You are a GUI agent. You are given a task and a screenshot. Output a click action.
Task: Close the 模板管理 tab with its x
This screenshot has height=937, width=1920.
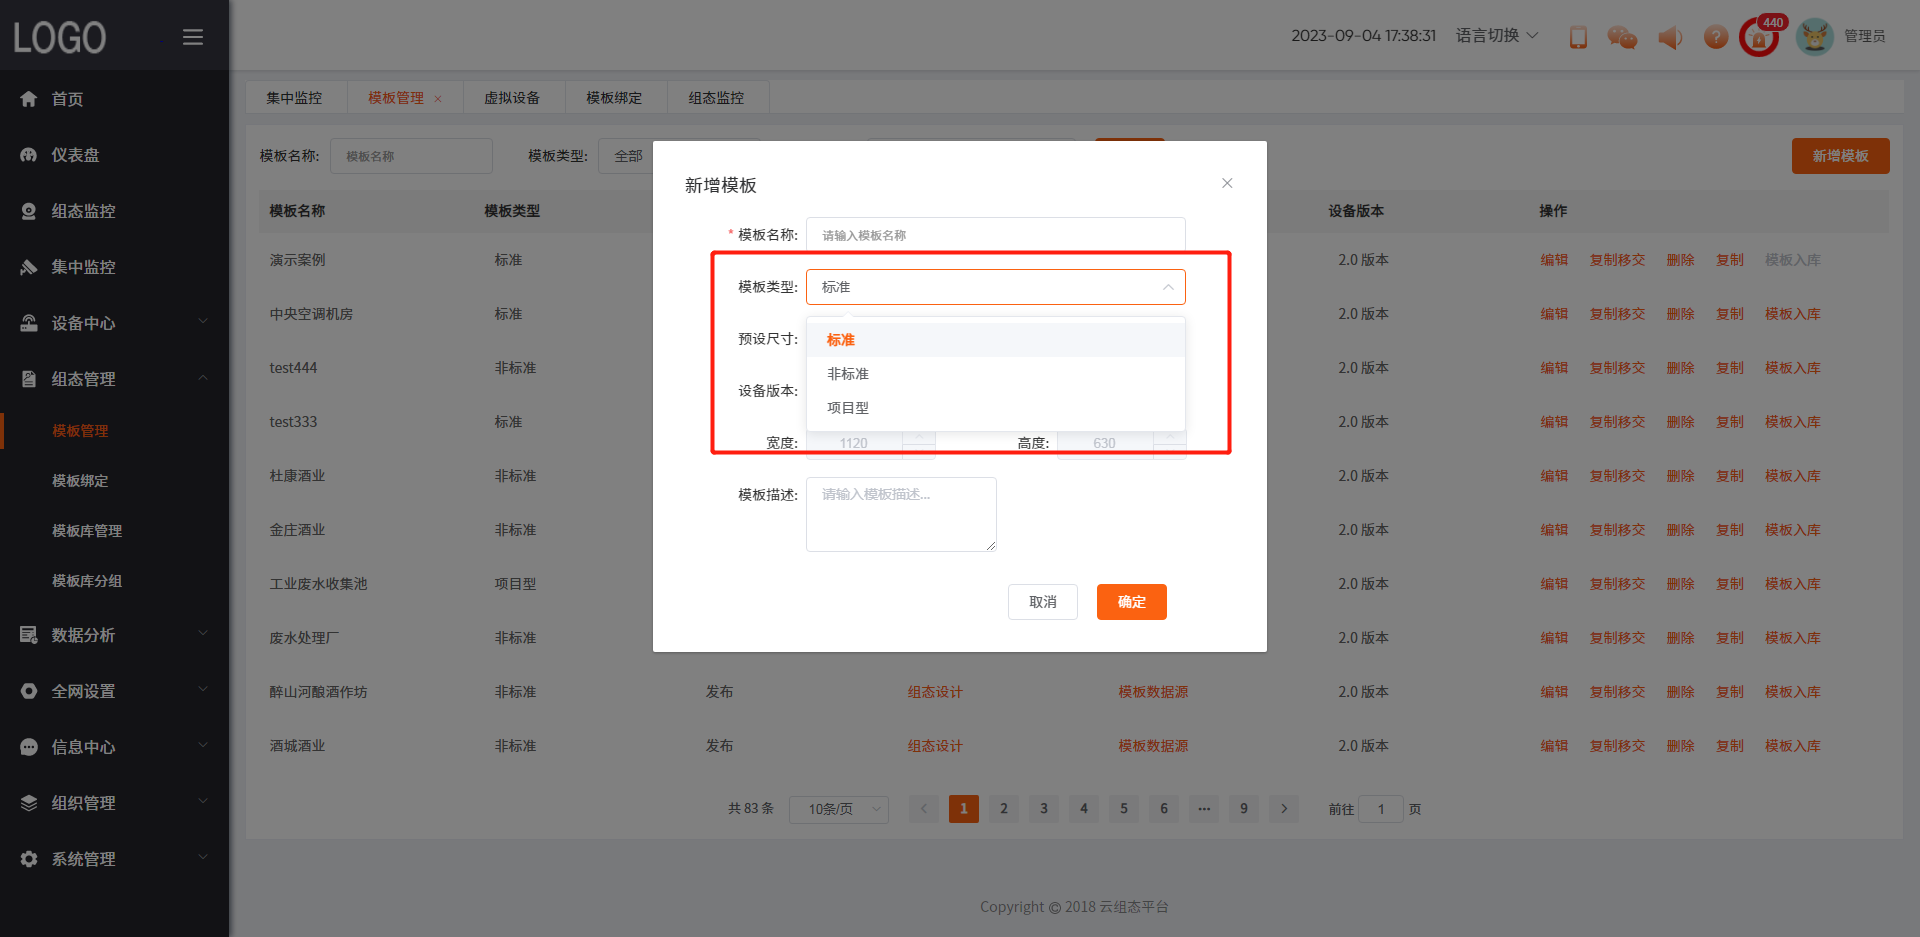coord(438,99)
